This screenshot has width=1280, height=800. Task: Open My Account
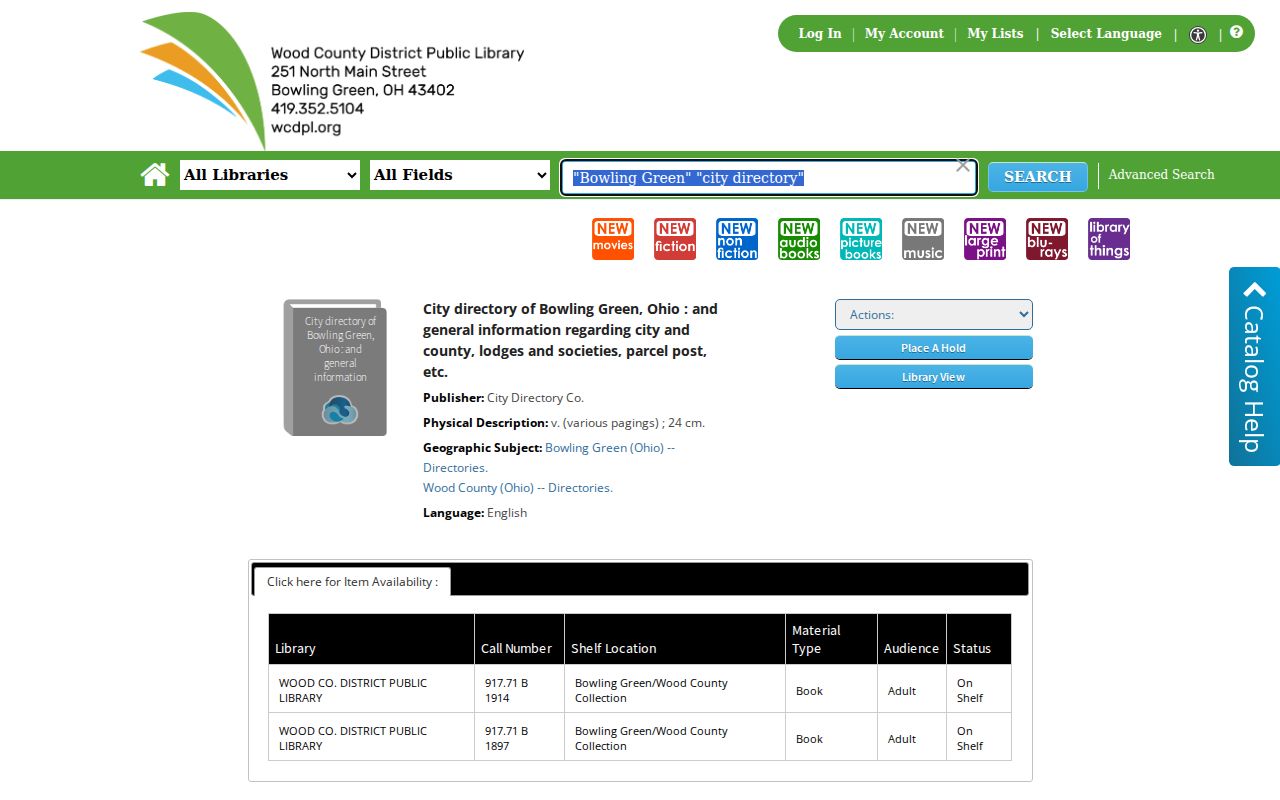pyautogui.click(x=904, y=33)
